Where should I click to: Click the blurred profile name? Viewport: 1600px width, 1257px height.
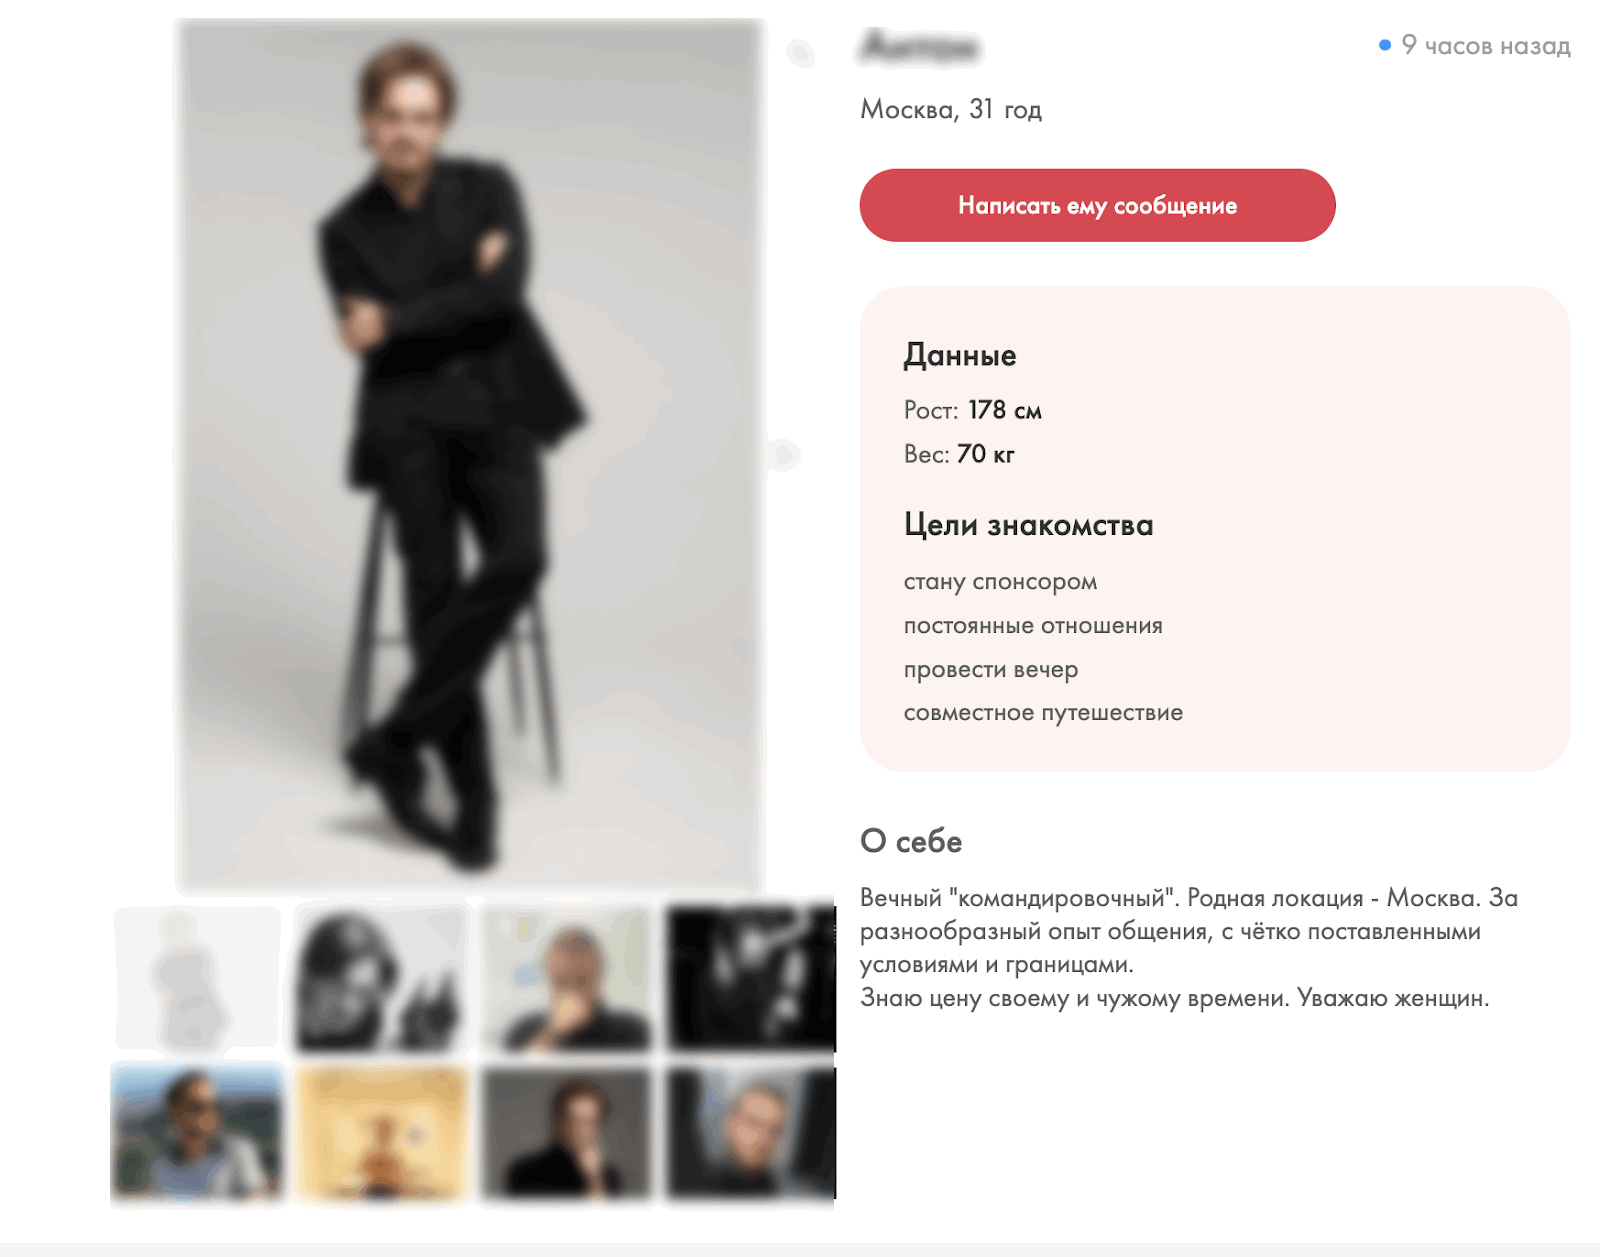[921, 47]
